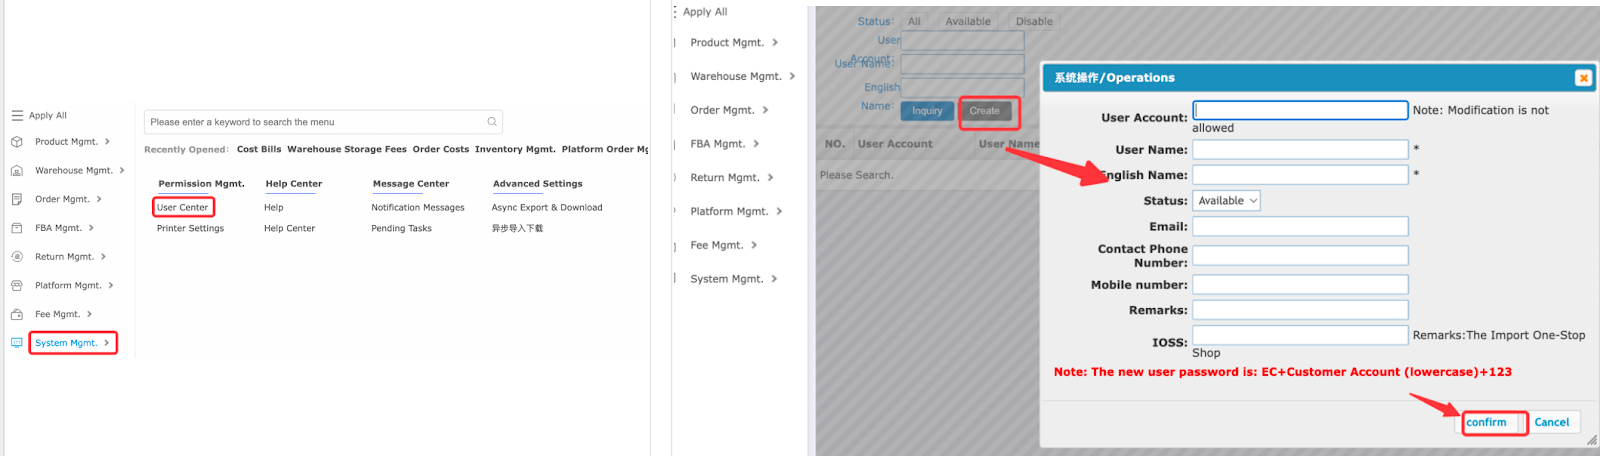Select the Available status filter
This screenshot has height=456, width=1600.
(968, 21)
